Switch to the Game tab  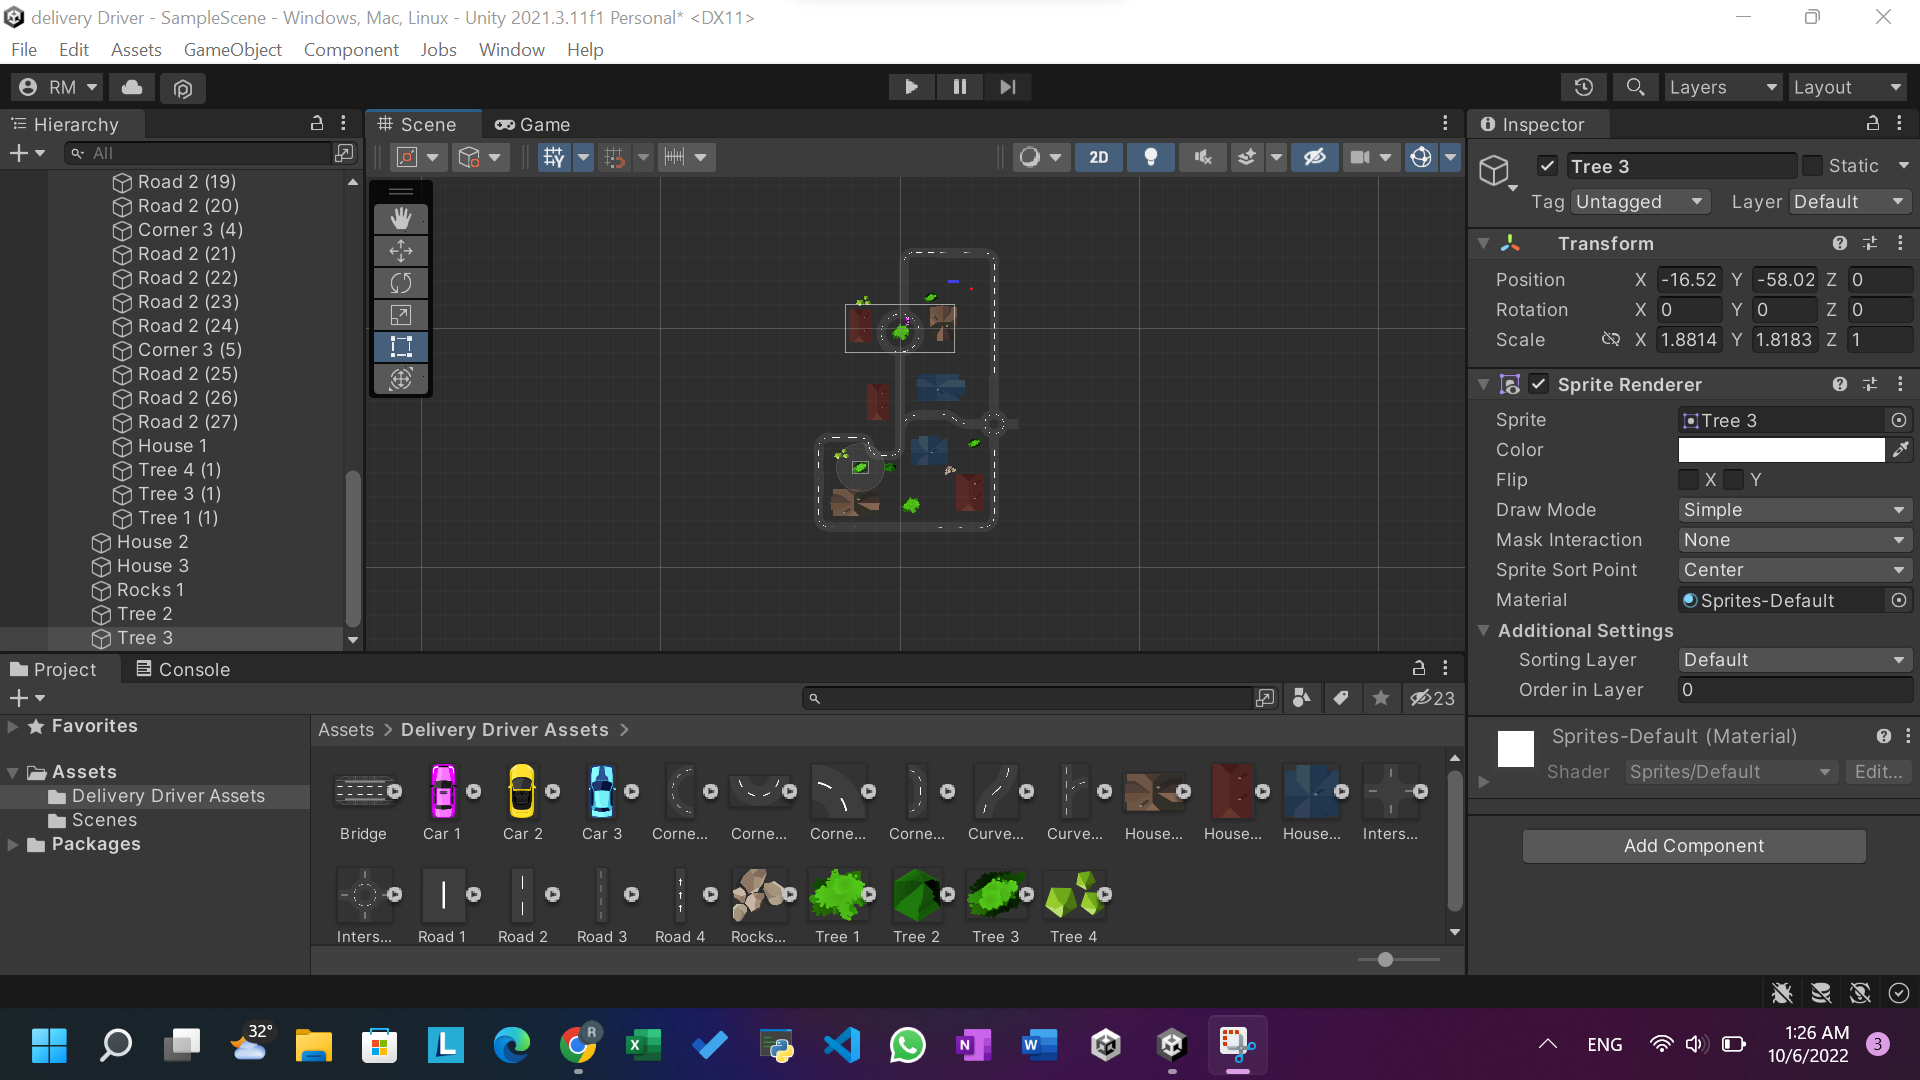[532, 124]
